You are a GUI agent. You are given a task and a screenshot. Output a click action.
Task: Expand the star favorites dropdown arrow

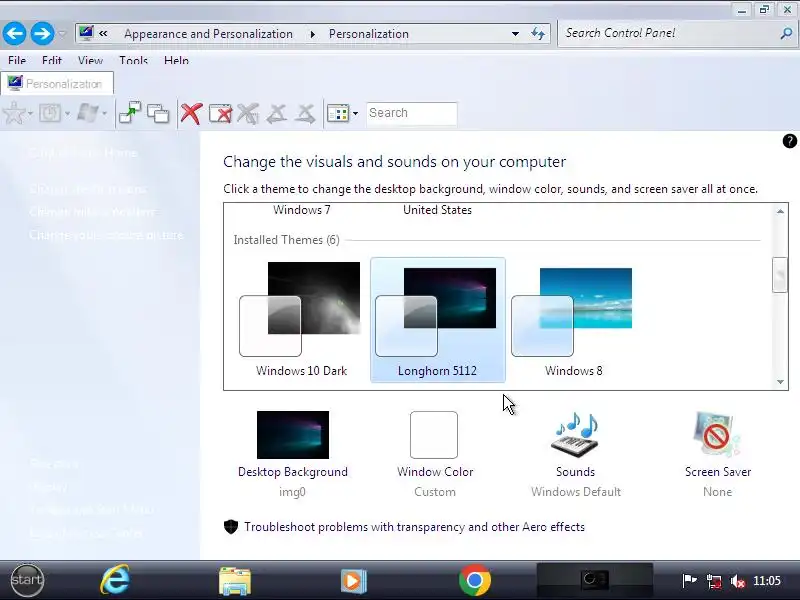[31, 113]
